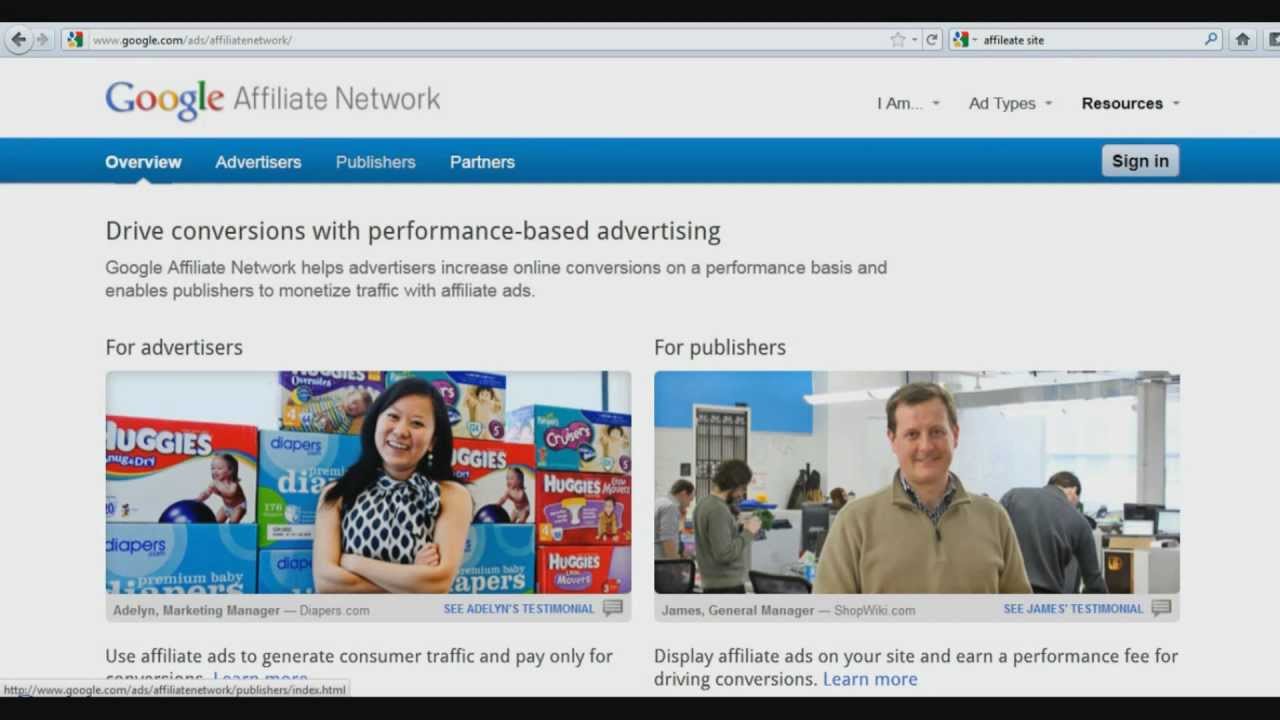Click the 'For advertisers' heading
Image resolution: width=1280 pixels, height=720 pixels.
coord(174,347)
